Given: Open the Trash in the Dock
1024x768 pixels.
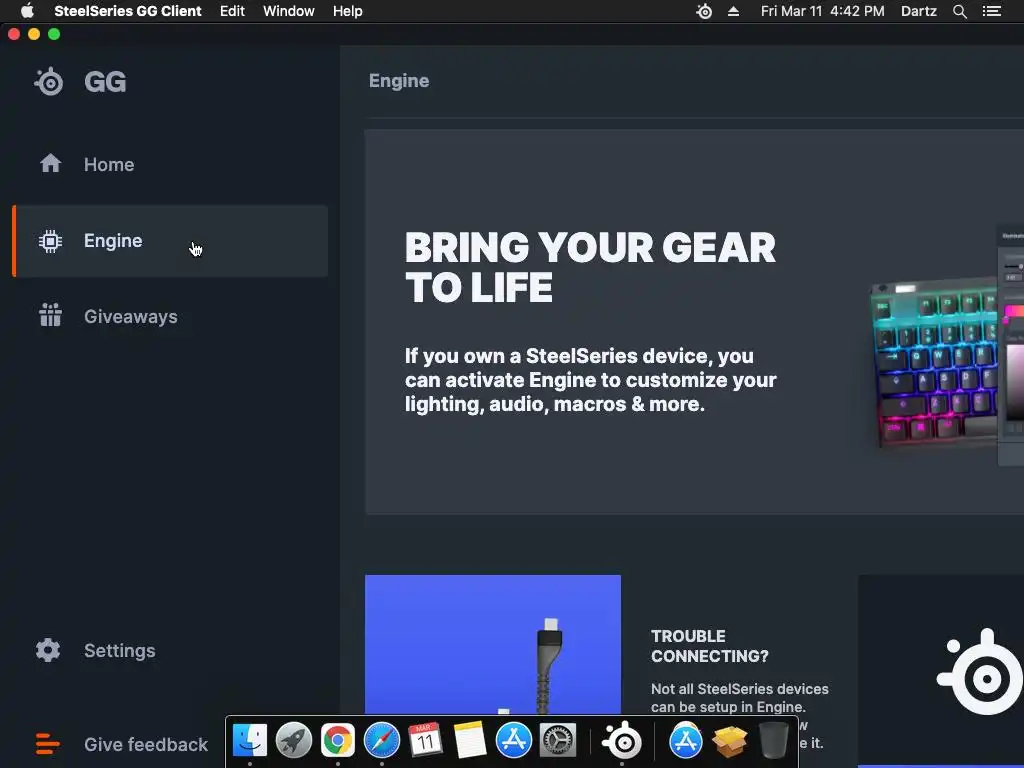Looking at the screenshot, I should point(773,740).
